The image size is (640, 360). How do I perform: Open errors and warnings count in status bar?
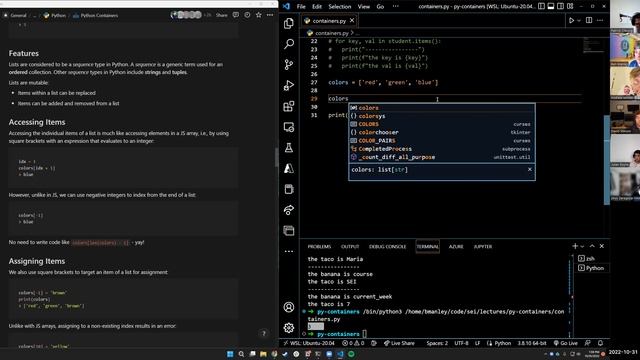tap(353, 343)
